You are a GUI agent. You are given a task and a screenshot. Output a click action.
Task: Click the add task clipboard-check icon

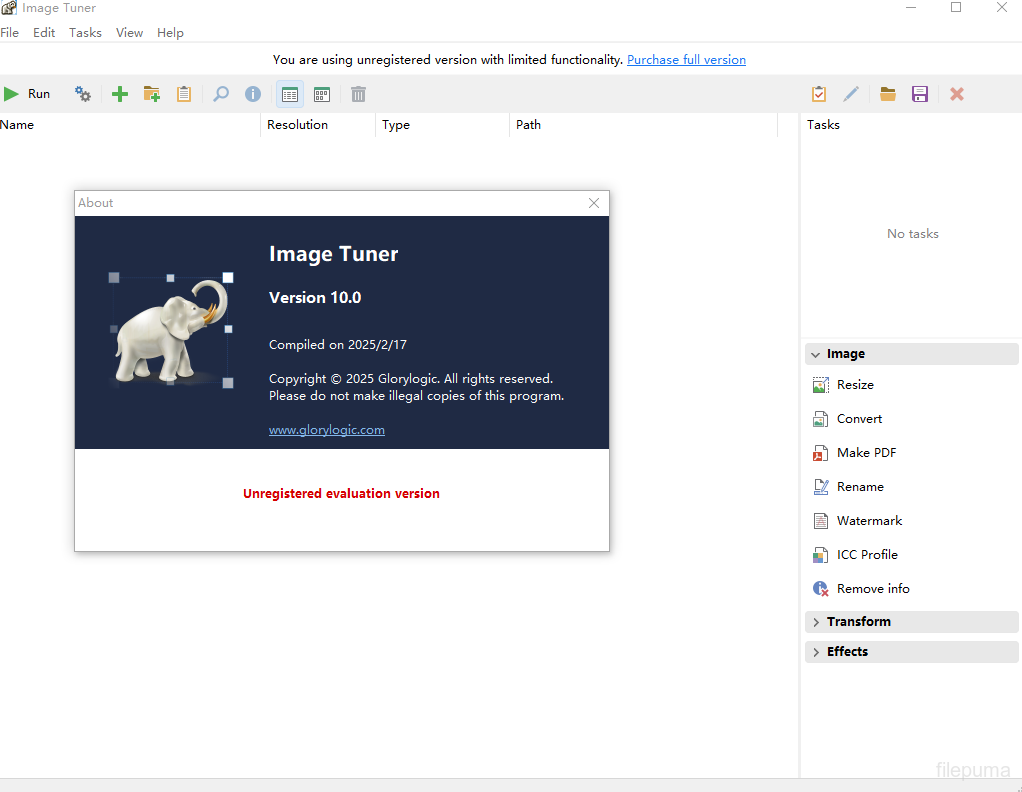pyautogui.click(x=819, y=94)
